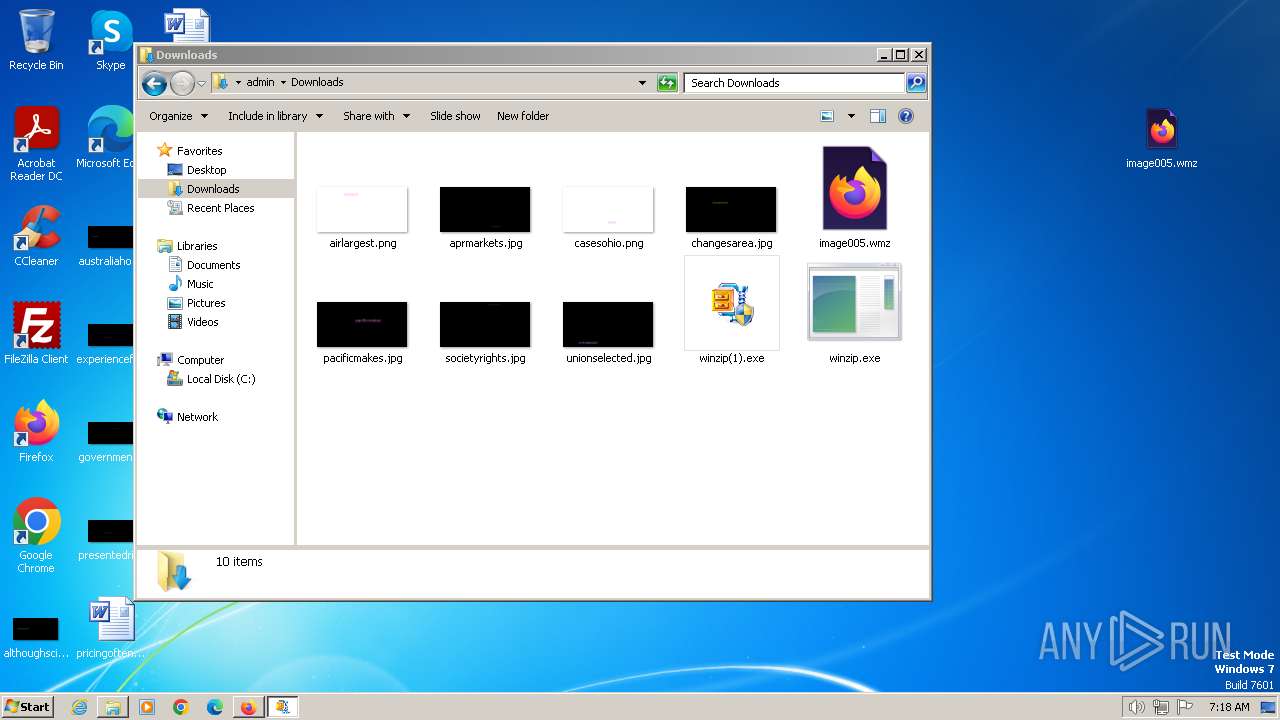This screenshot has width=1280, height=720.
Task: Select Network in navigation pane
Action: 197,417
